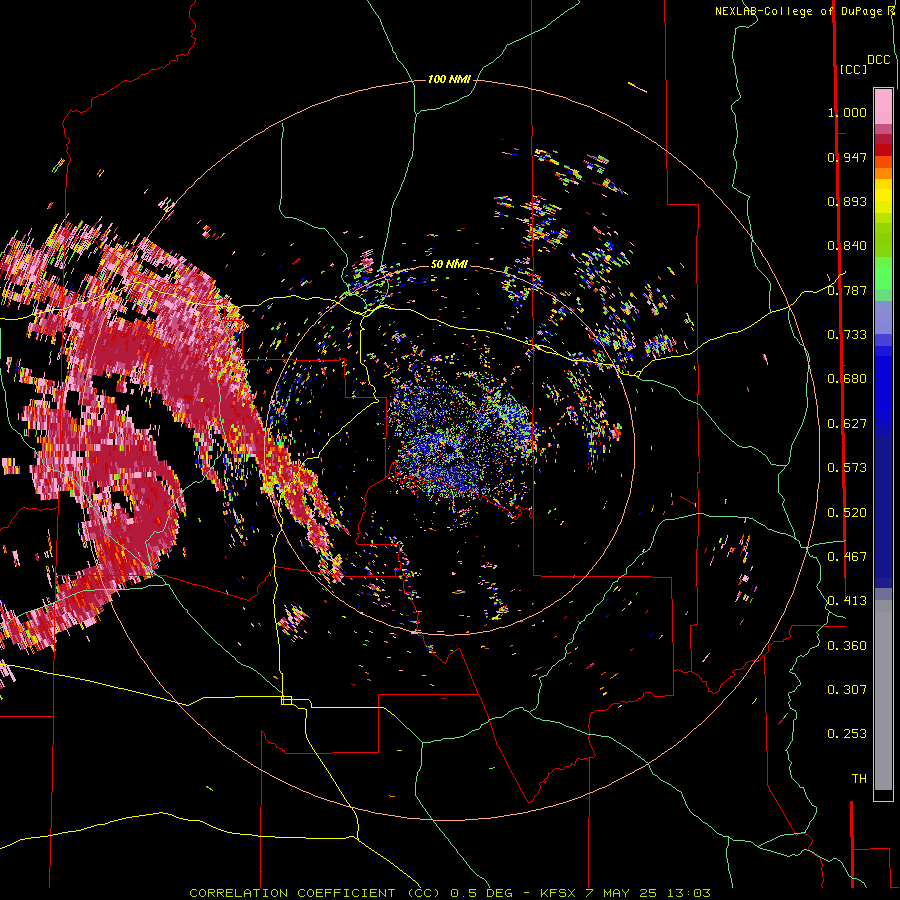
Task: Select the 0.787 legend value
Action: coord(847,290)
